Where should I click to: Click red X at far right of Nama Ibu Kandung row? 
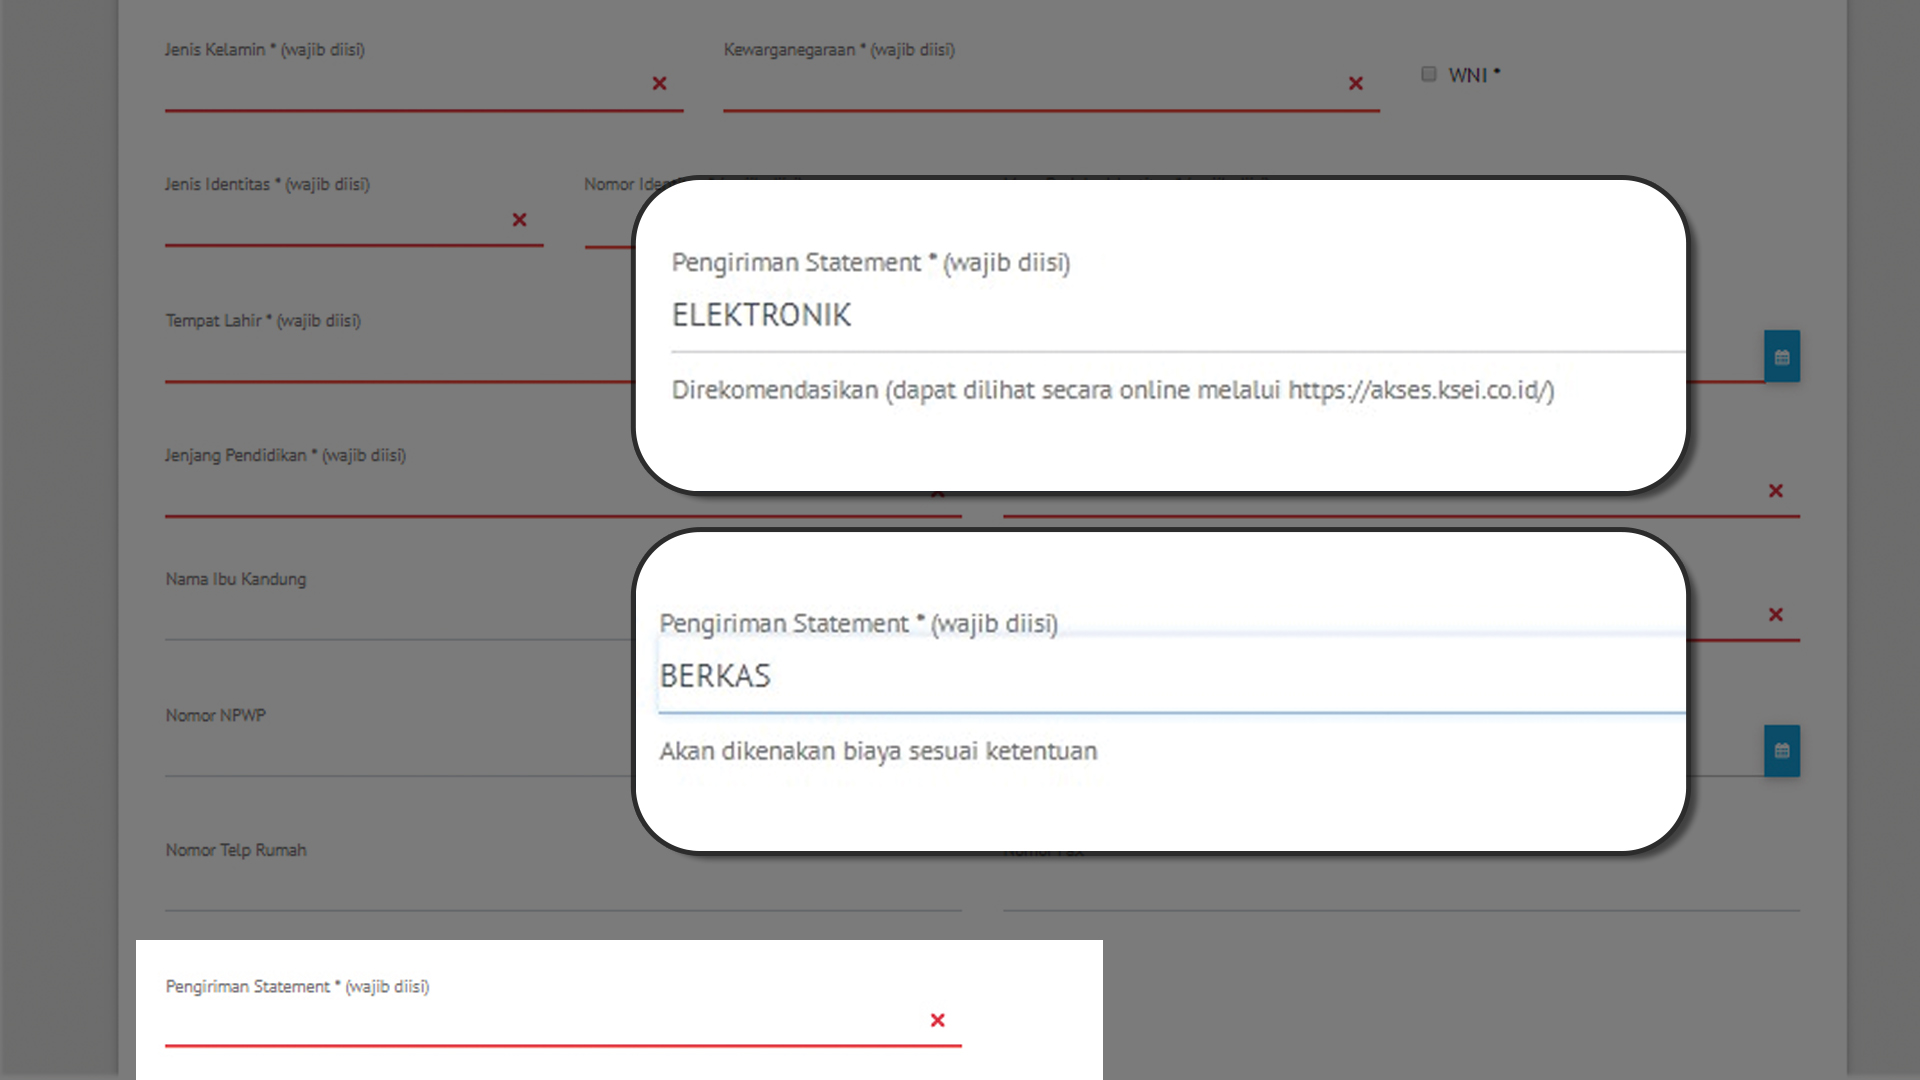(1775, 615)
